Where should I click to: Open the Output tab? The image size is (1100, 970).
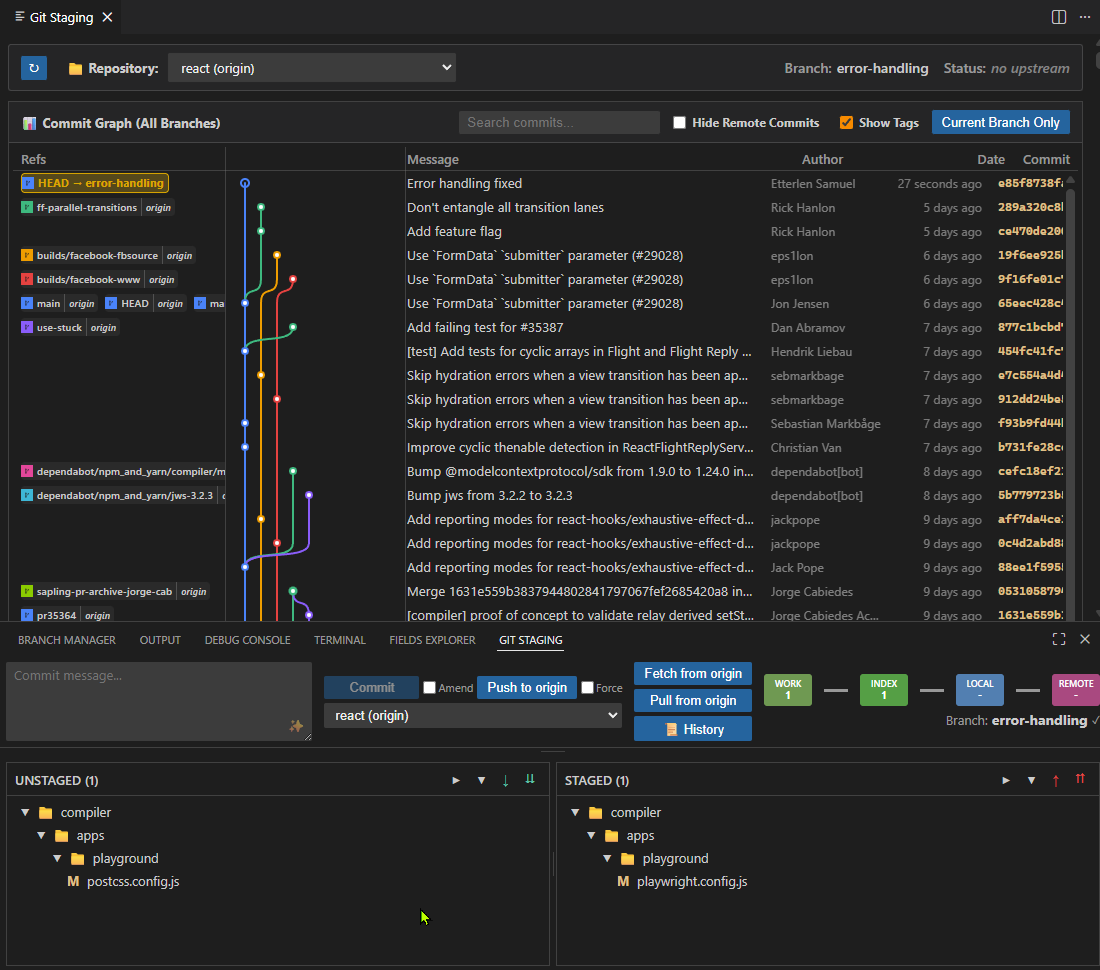(x=160, y=640)
